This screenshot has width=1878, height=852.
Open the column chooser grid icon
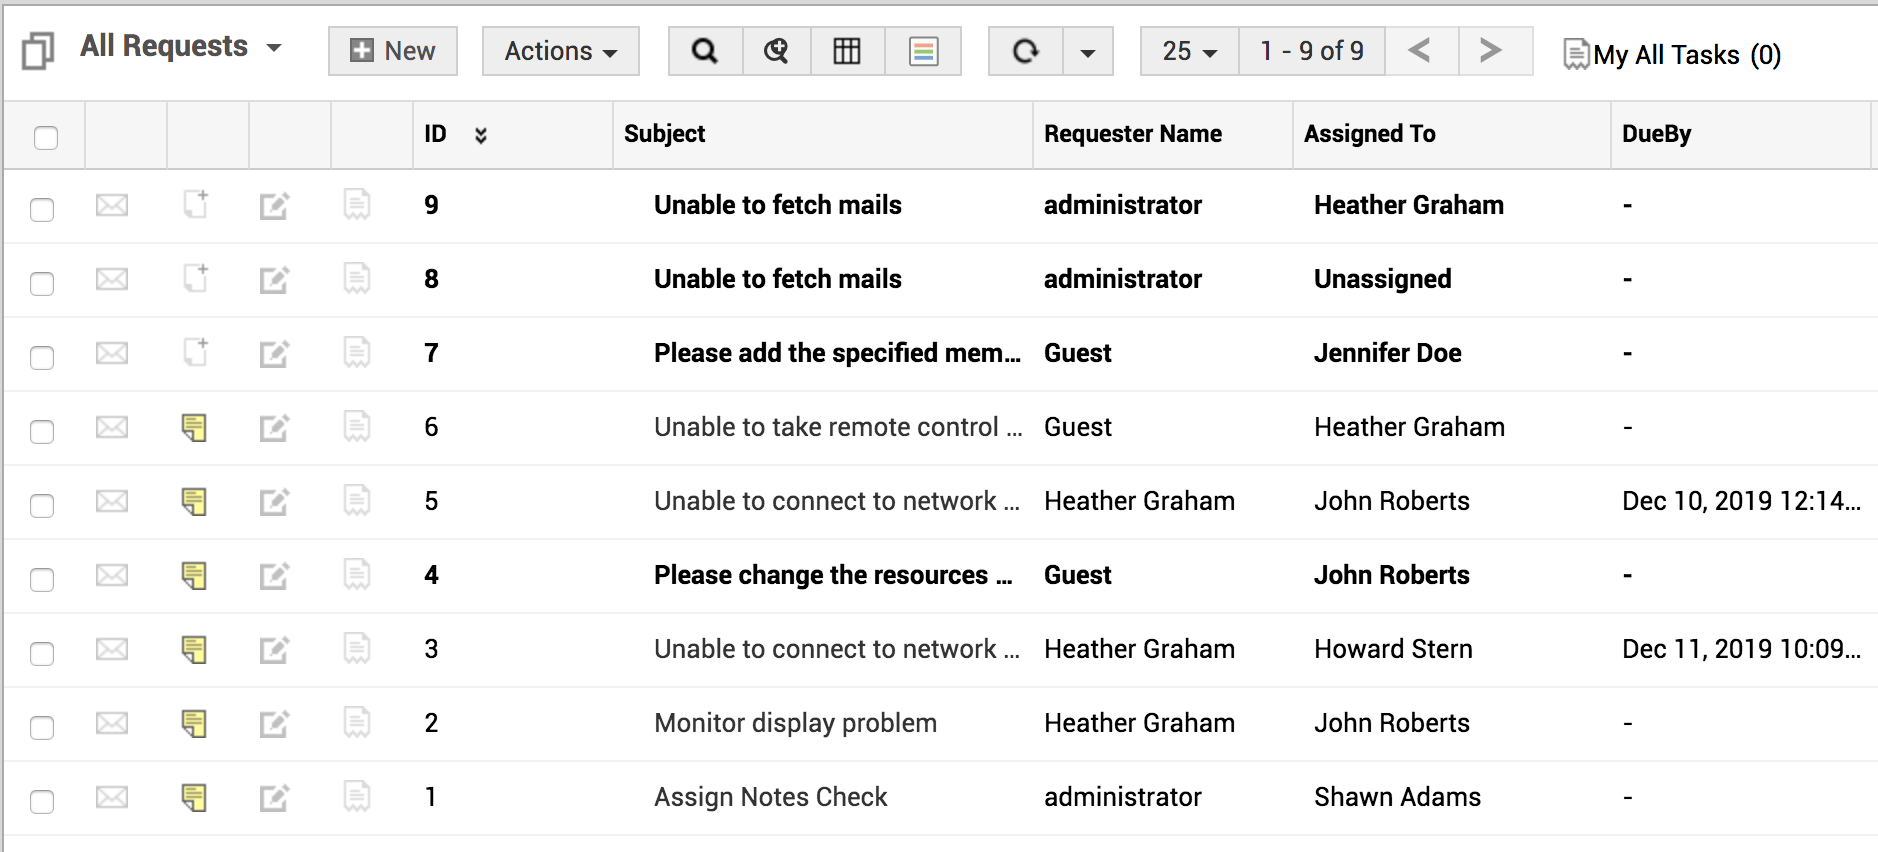pos(847,51)
